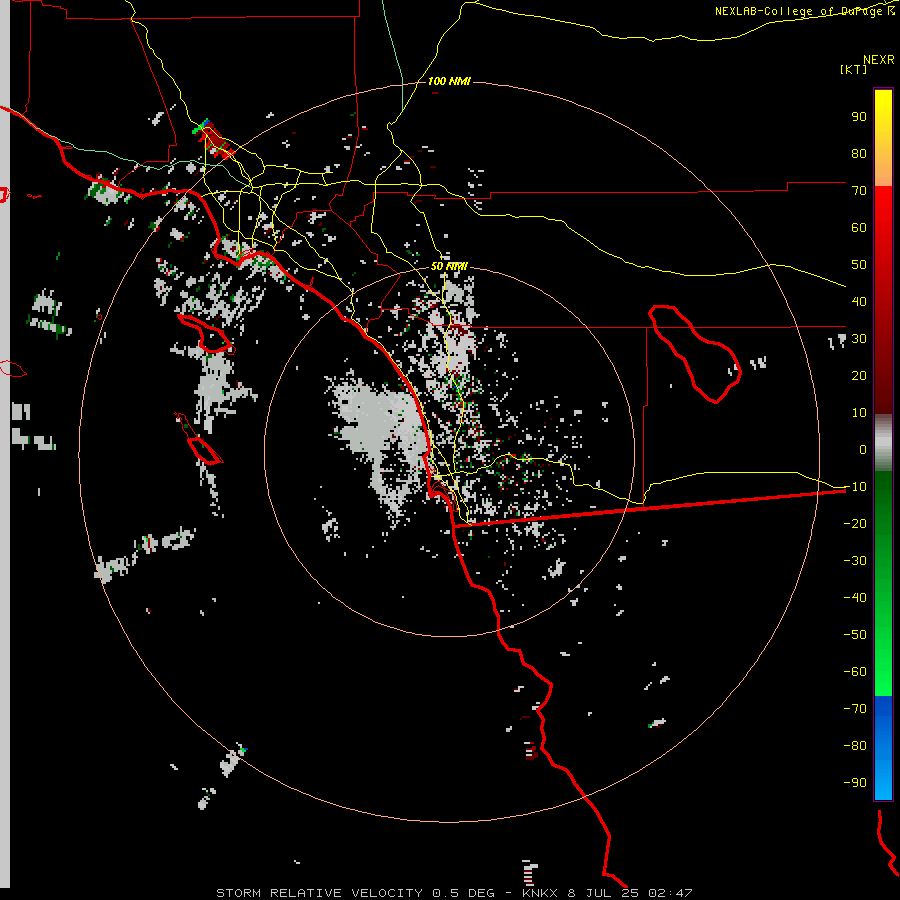Screen dimensions: 900x900
Task: Click the "8 JUL 25" date in caption
Action: pos(603,893)
